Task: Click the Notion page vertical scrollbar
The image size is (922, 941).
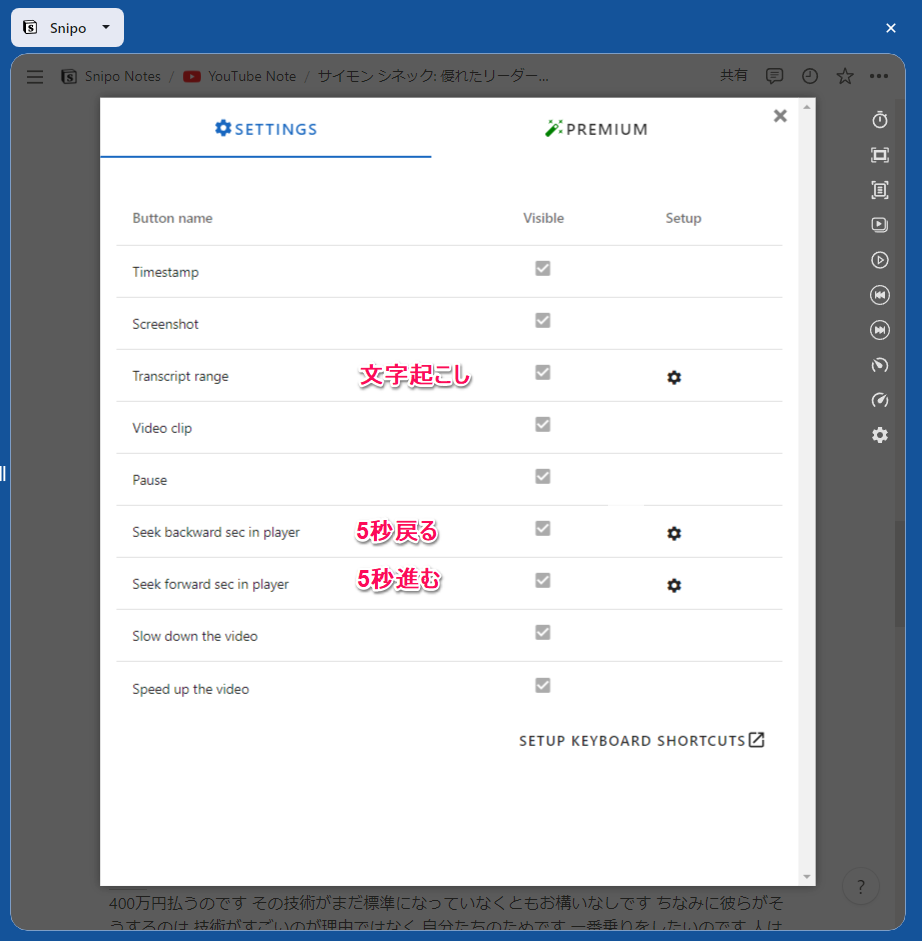Action: [899, 573]
